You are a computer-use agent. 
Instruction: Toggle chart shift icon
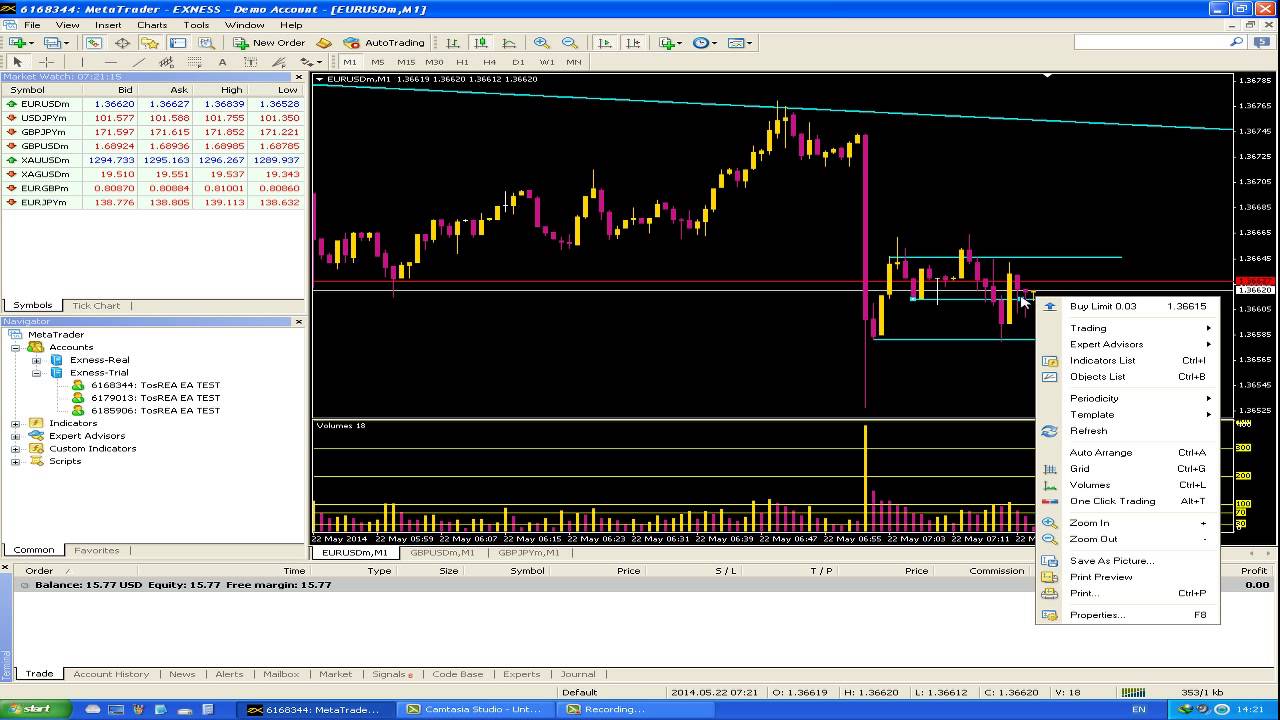coord(632,43)
